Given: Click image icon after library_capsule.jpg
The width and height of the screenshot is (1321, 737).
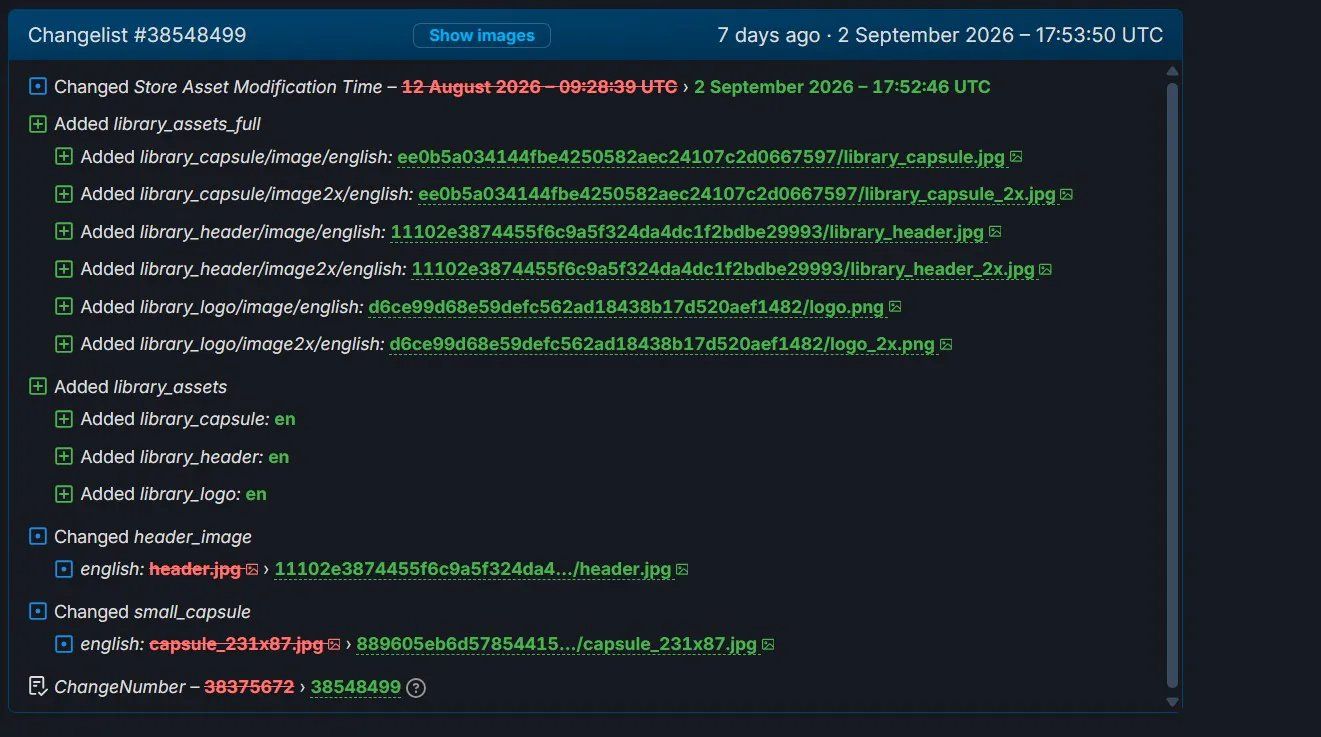Looking at the screenshot, I should tap(1016, 157).
